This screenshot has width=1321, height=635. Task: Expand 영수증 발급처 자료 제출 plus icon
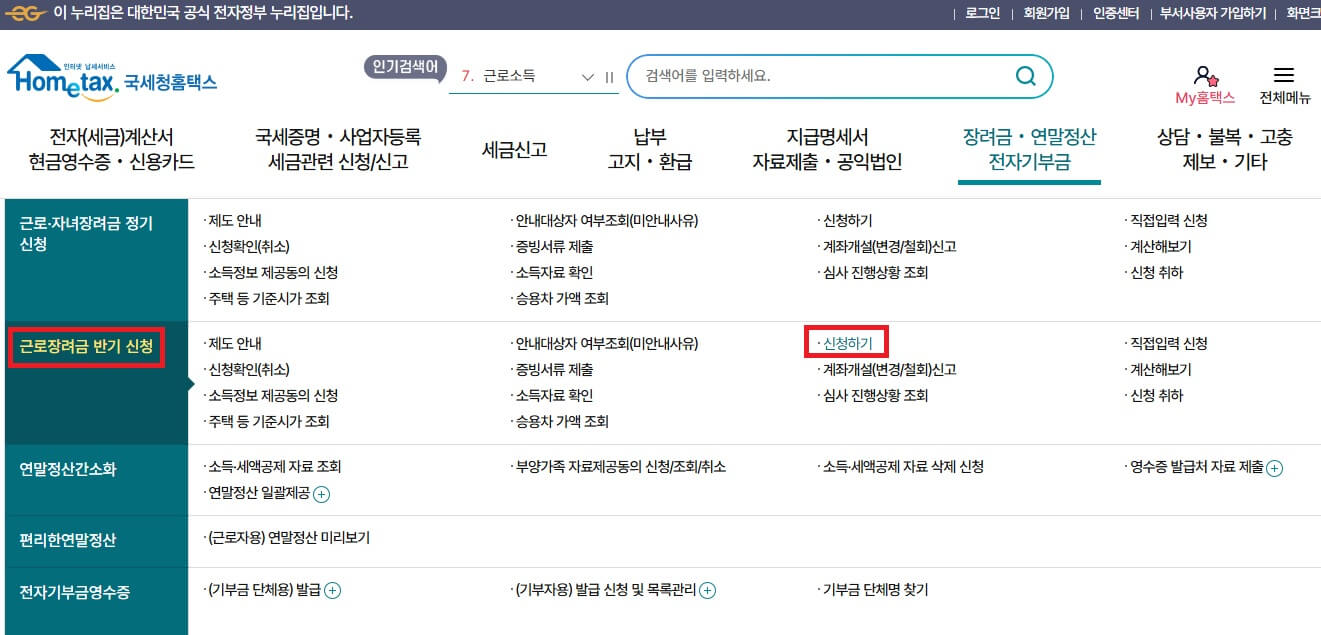(1274, 467)
